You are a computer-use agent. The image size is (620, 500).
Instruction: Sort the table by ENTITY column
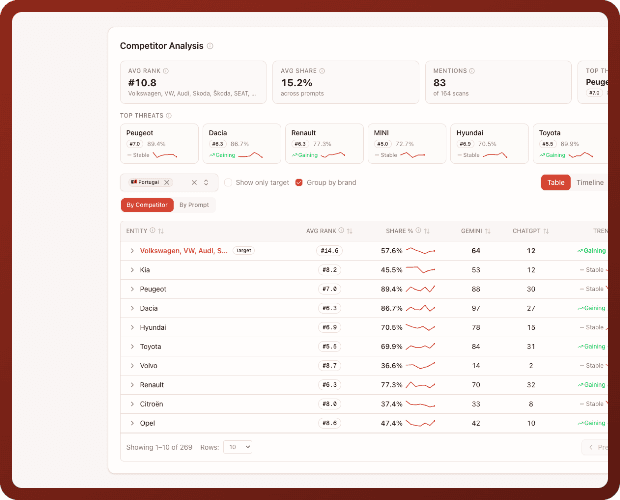point(161,231)
